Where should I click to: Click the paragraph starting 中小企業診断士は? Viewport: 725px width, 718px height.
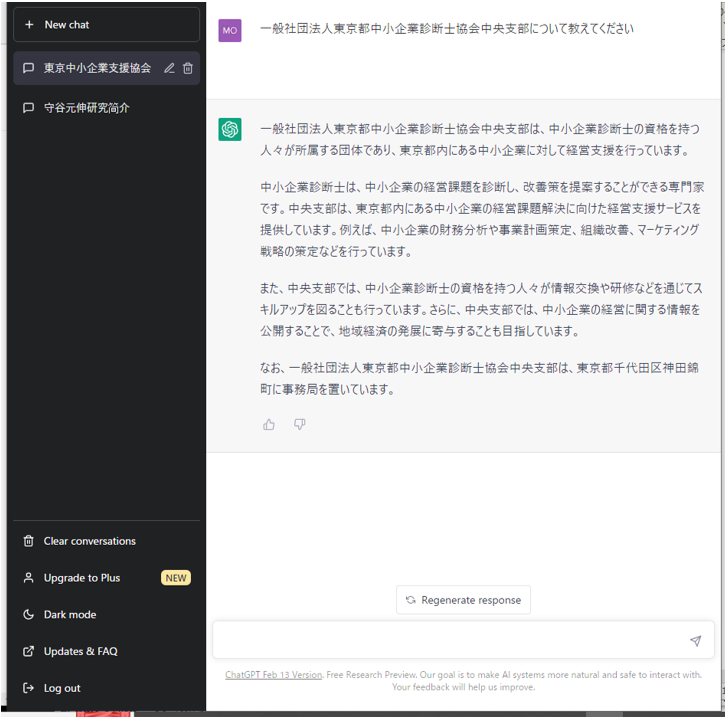point(482,219)
